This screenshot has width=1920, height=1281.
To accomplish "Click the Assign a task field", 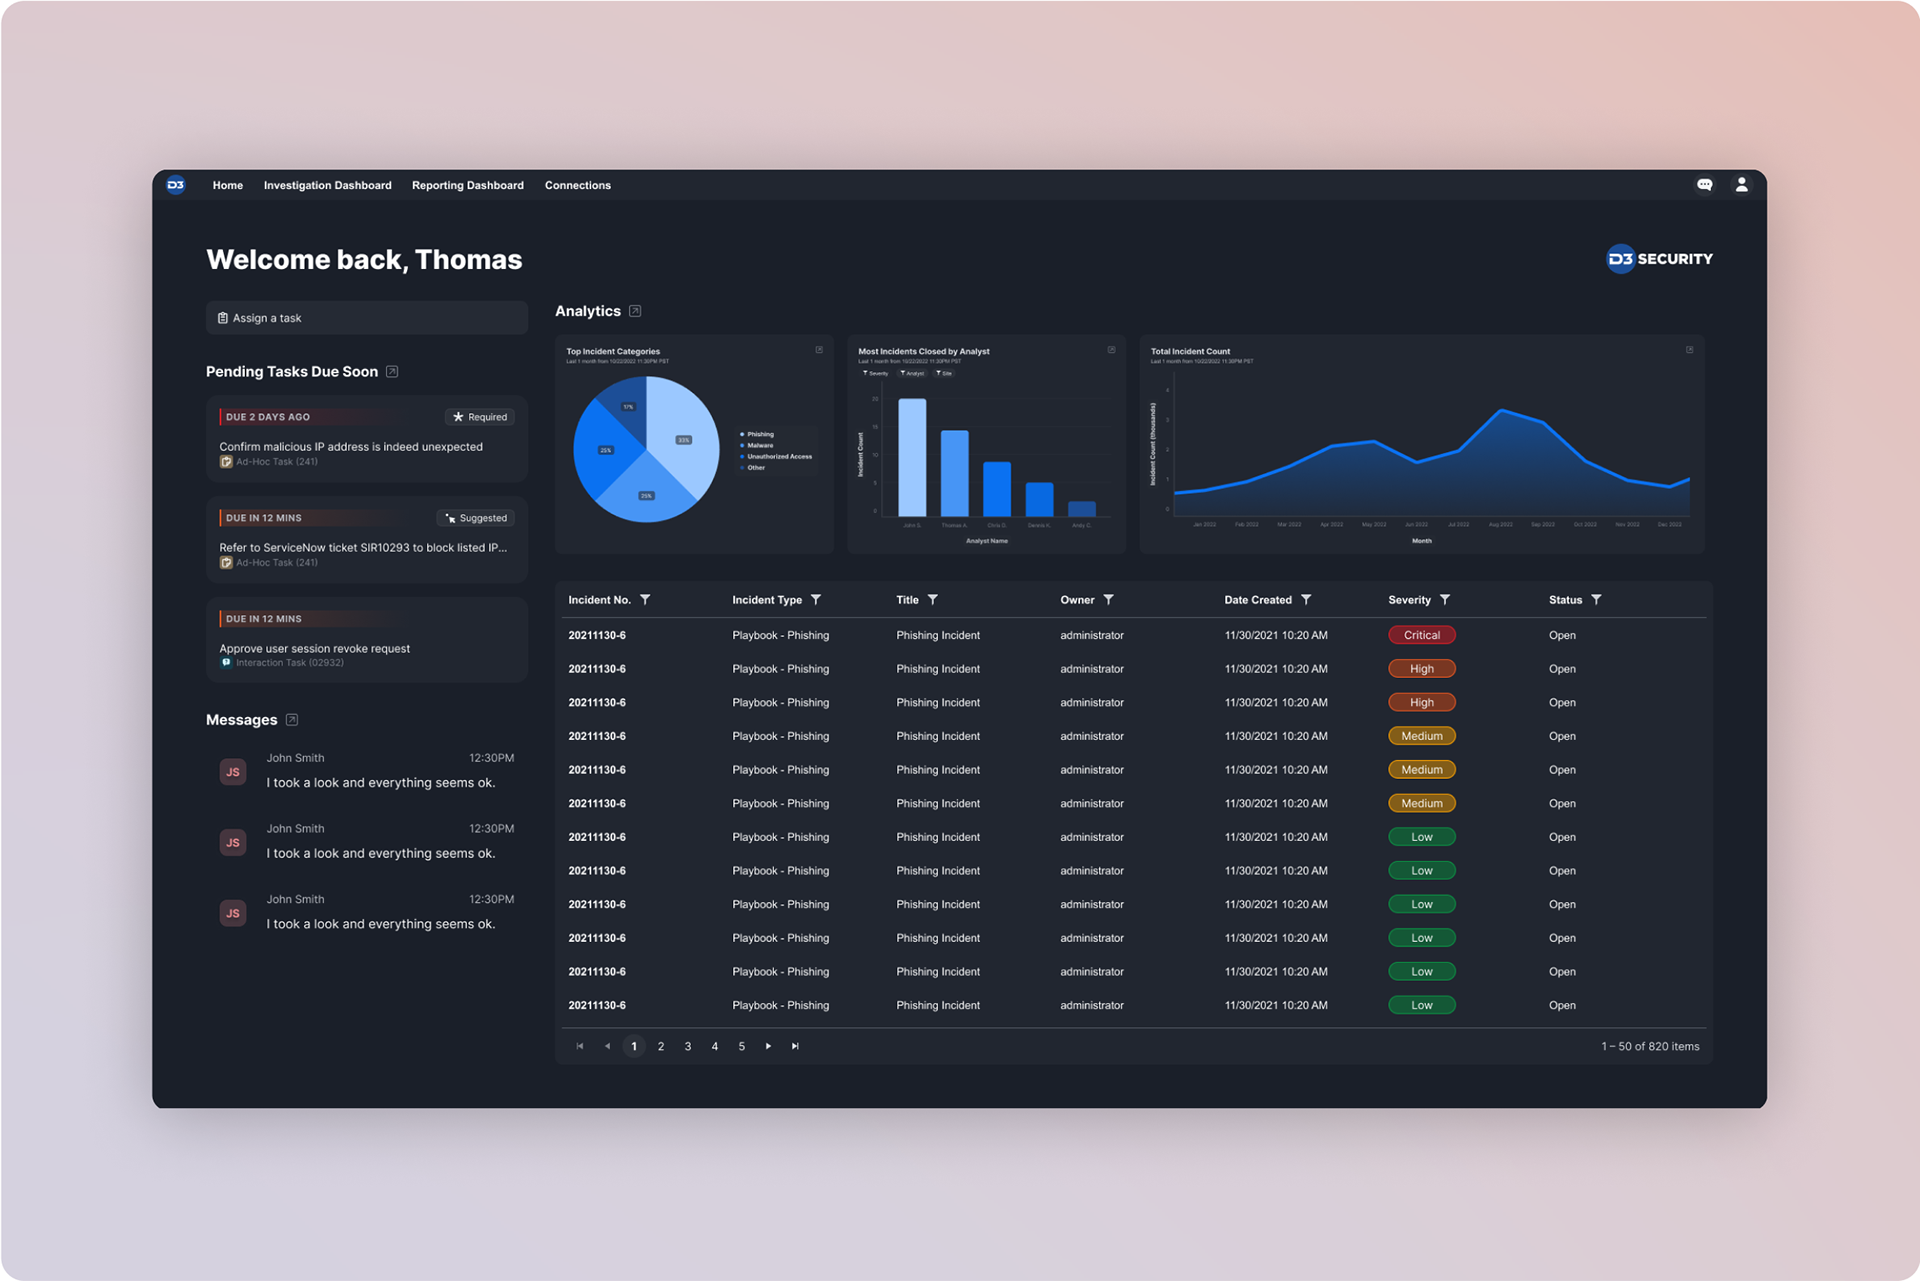I will (366, 318).
